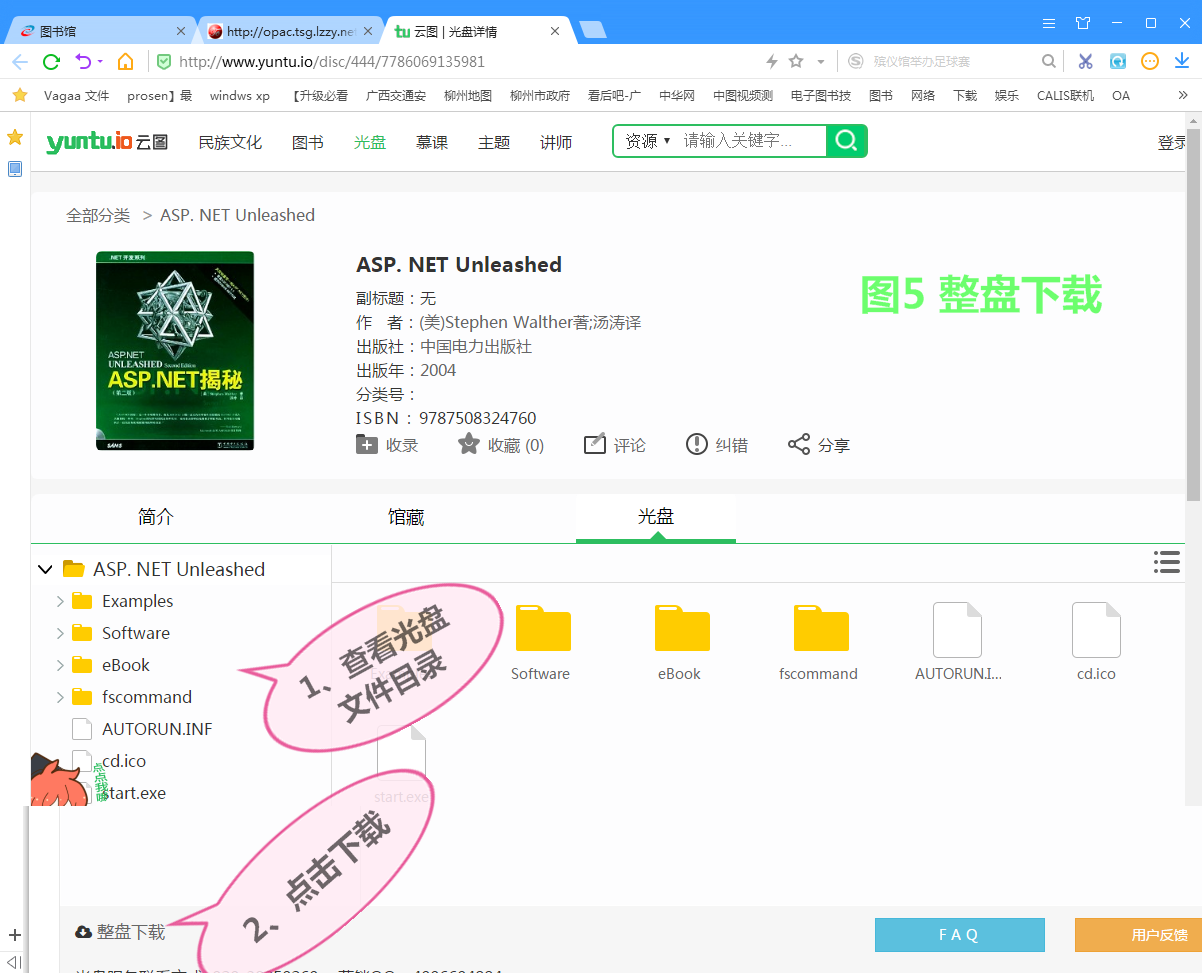This screenshot has height=973, width=1202.
Task: Click the FAQ button
Action: [959, 934]
